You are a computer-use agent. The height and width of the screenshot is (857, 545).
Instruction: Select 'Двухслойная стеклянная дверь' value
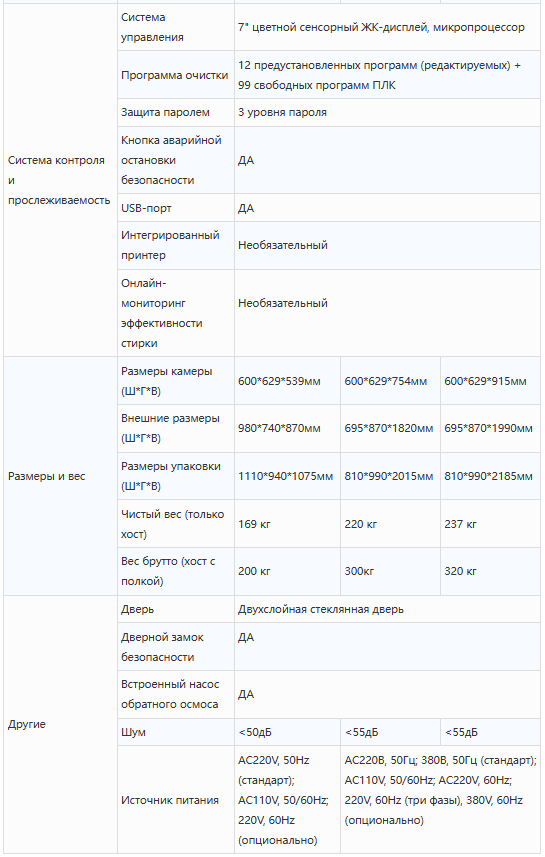(x=321, y=609)
